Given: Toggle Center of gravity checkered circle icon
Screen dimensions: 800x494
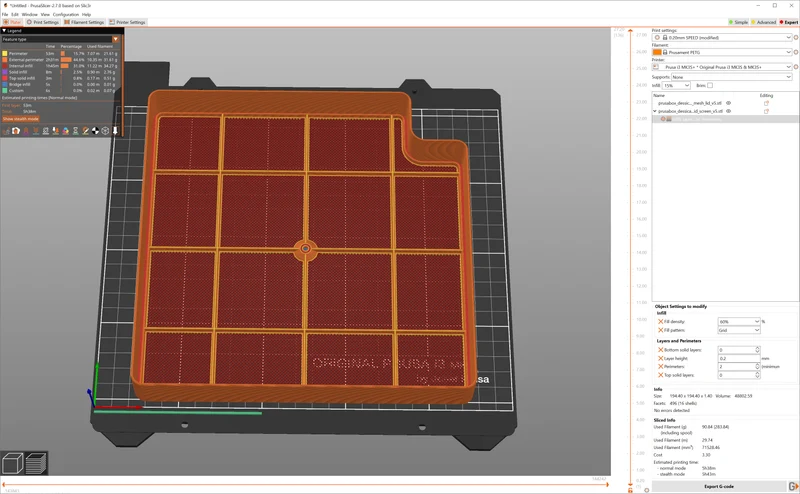Looking at the screenshot, I should click(95, 131).
